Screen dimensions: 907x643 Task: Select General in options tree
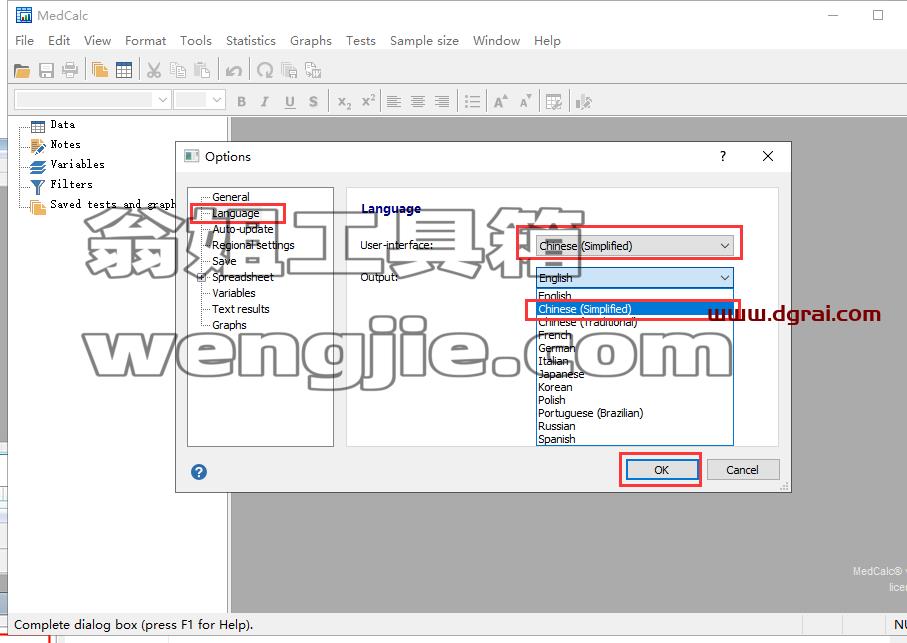coord(230,197)
